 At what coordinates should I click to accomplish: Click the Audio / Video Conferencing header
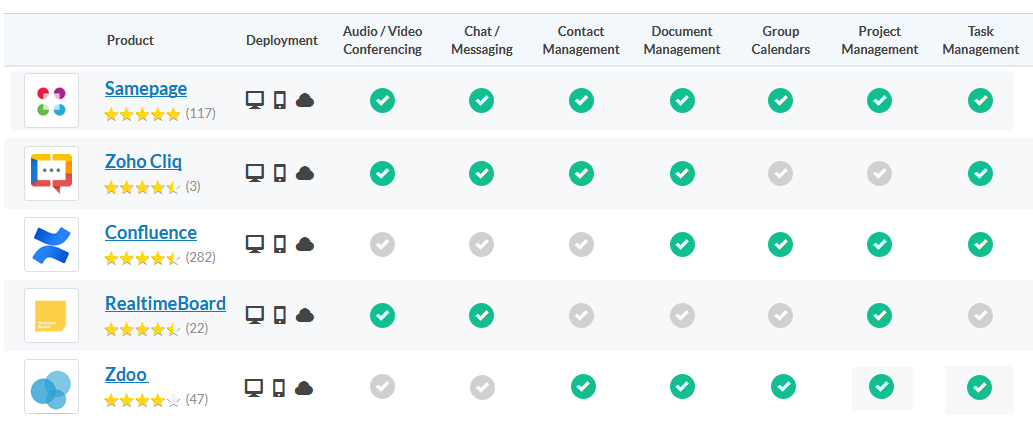point(383,40)
